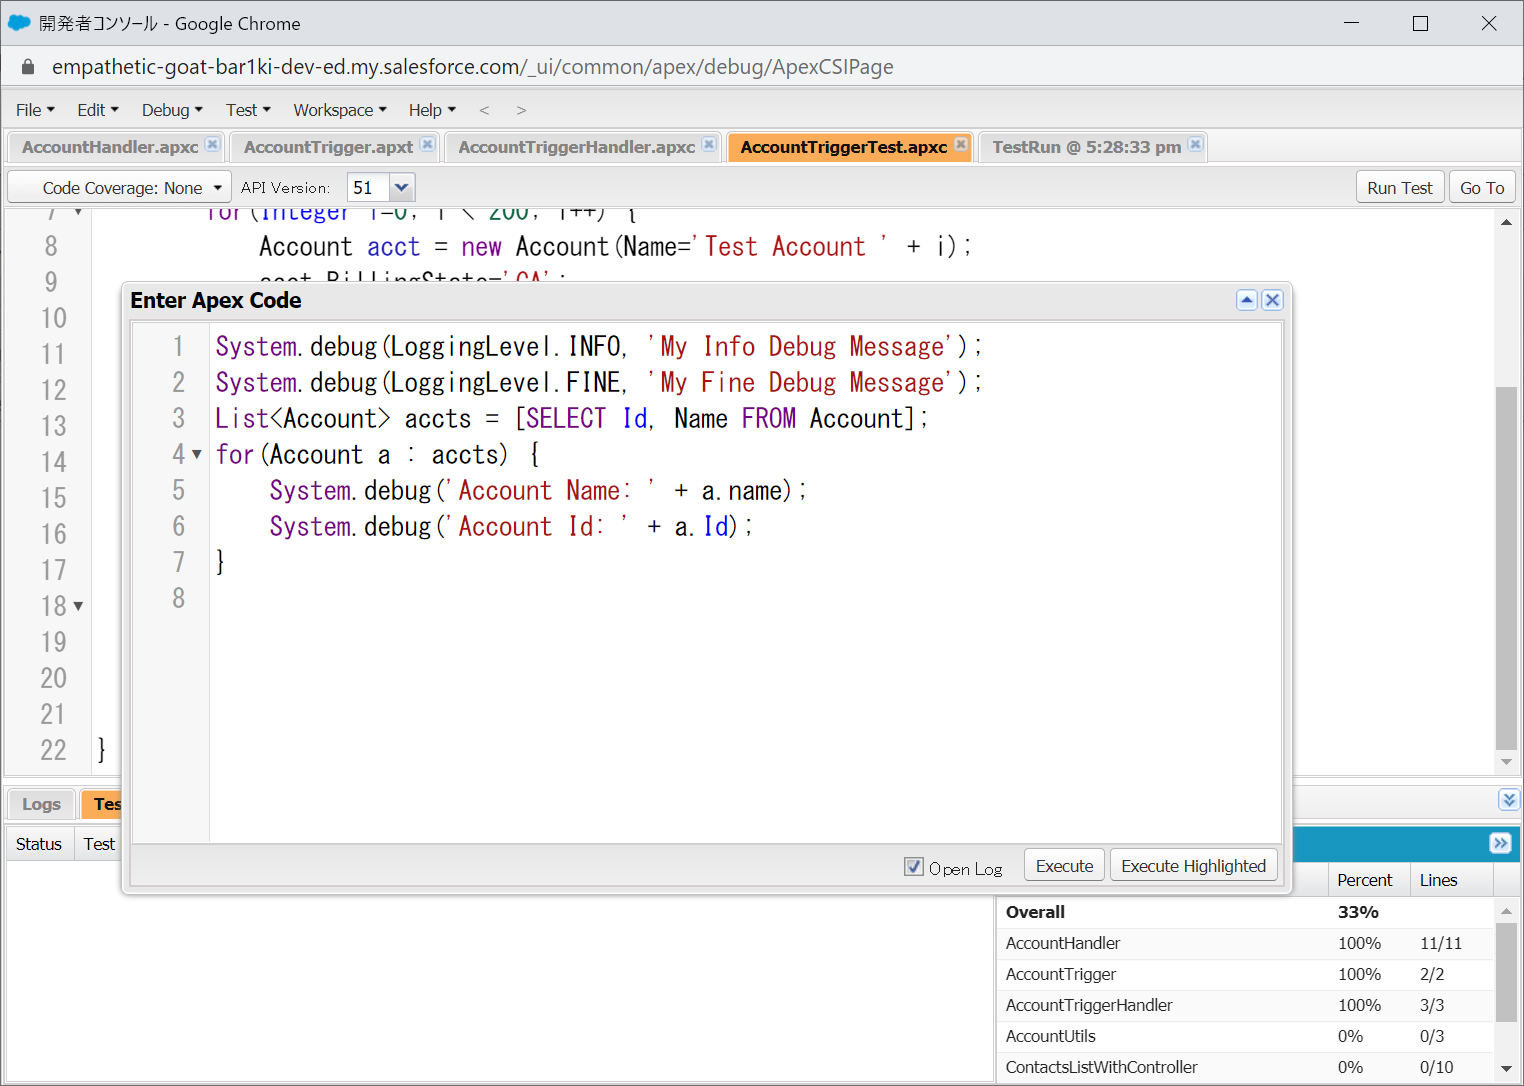Switch to AccountTrigger.apxt tab
The height and width of the screenshot is (1086, 1524).
[328, 147]
